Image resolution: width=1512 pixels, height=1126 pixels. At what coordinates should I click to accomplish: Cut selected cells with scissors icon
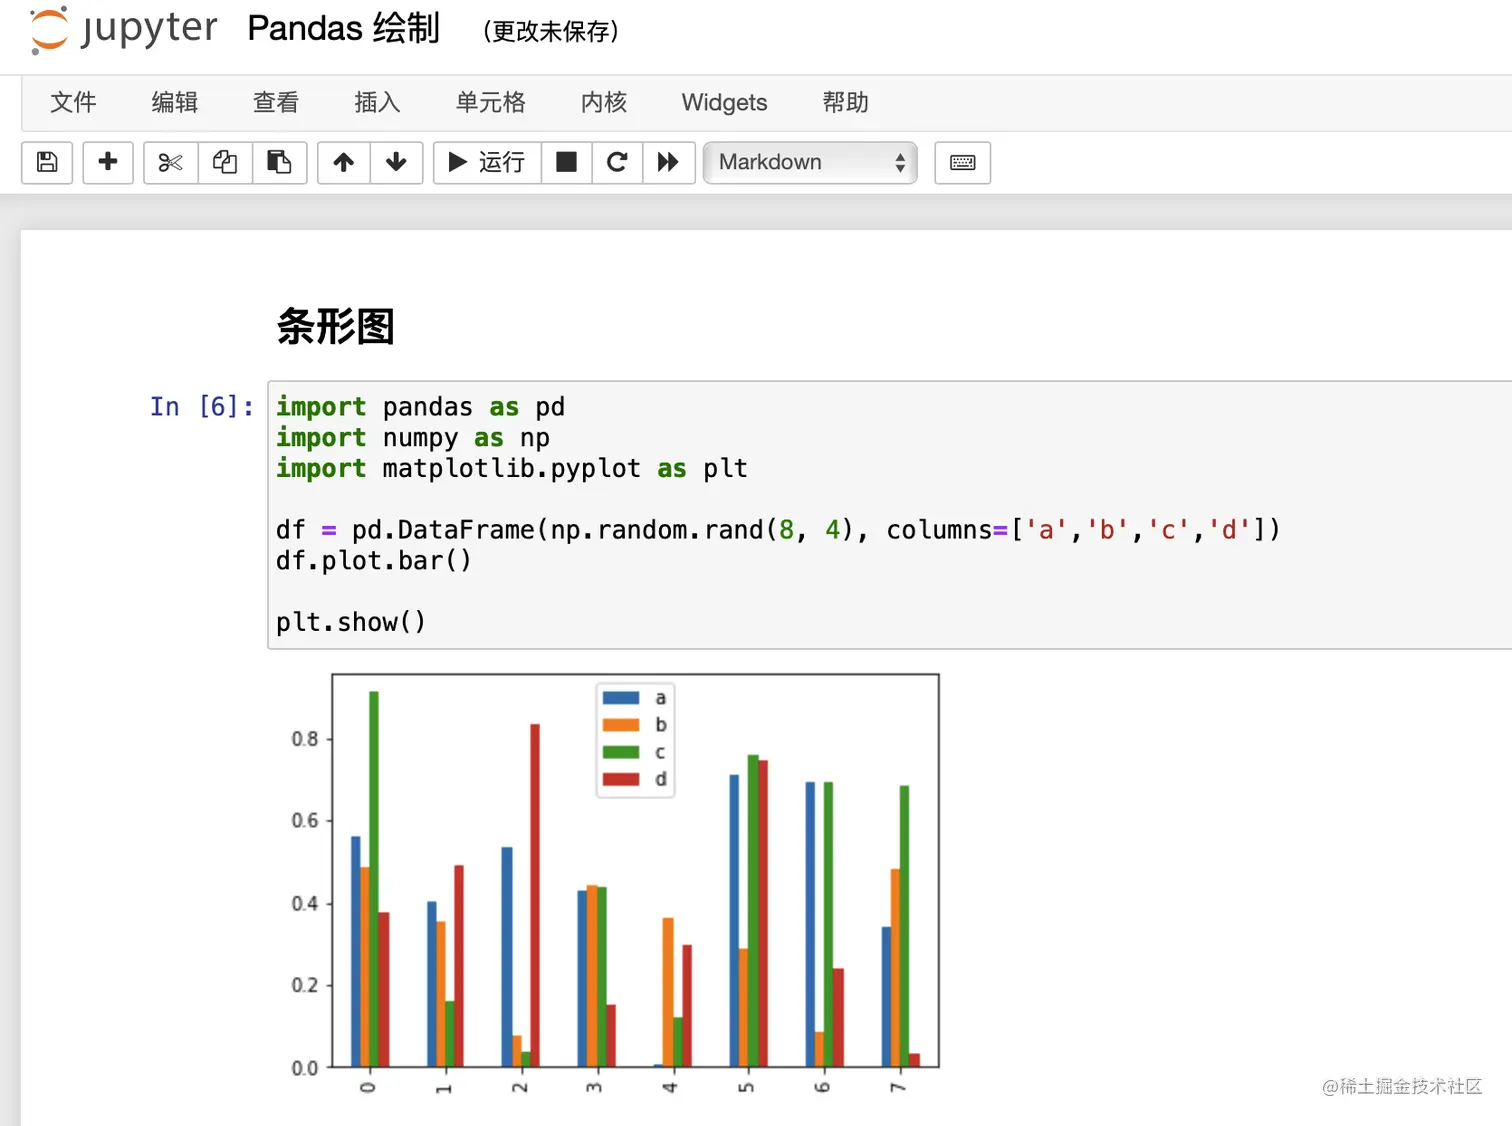[171, 162]
